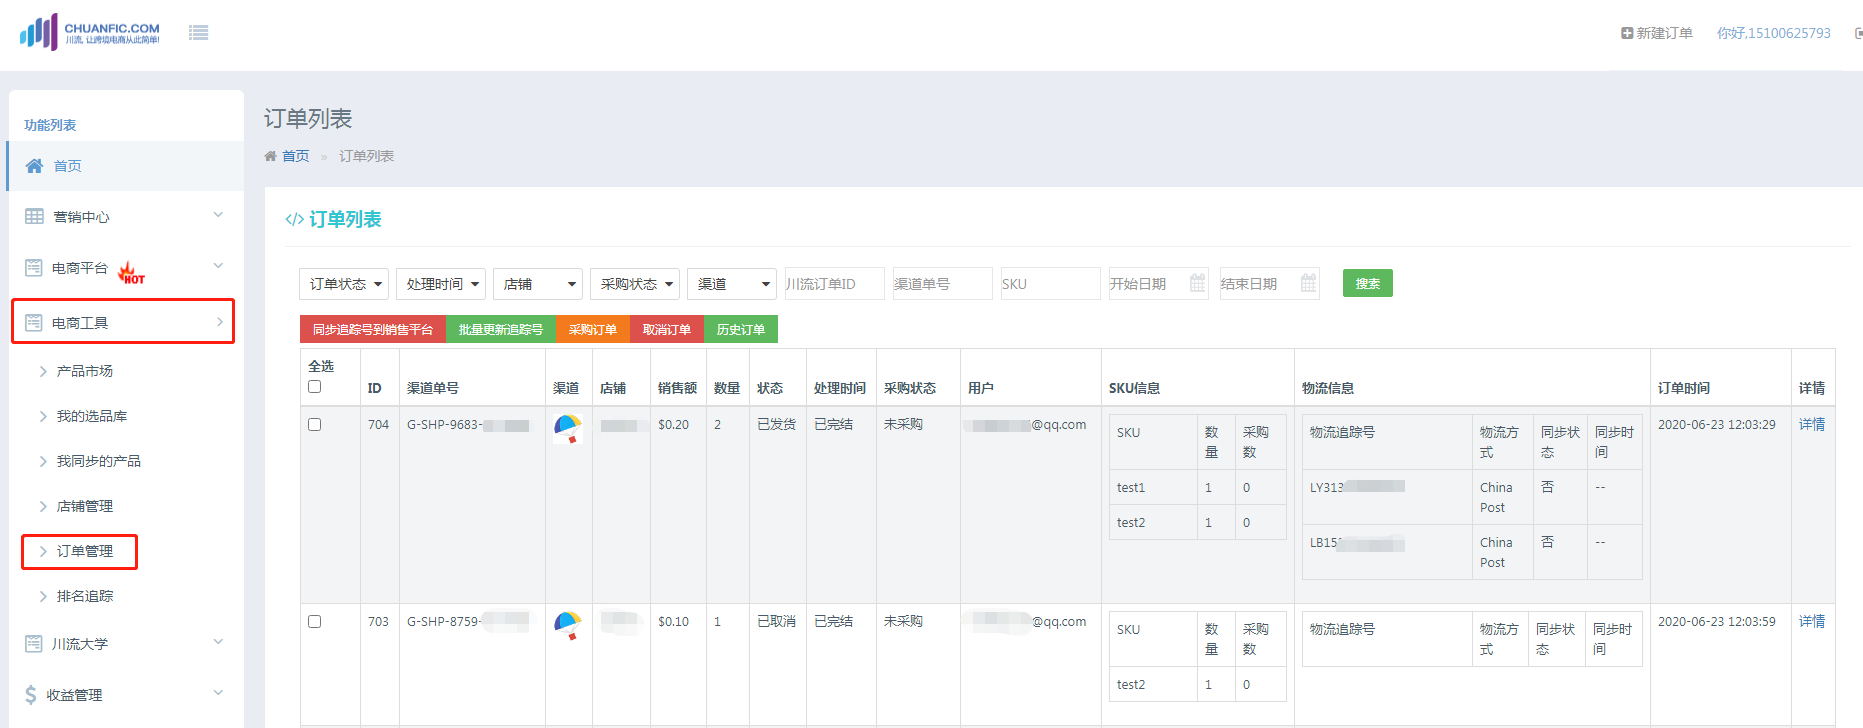Open the 开始日期 calendar icon
This screenshot has width=1863, height=728.
[x=1197, y=284]
